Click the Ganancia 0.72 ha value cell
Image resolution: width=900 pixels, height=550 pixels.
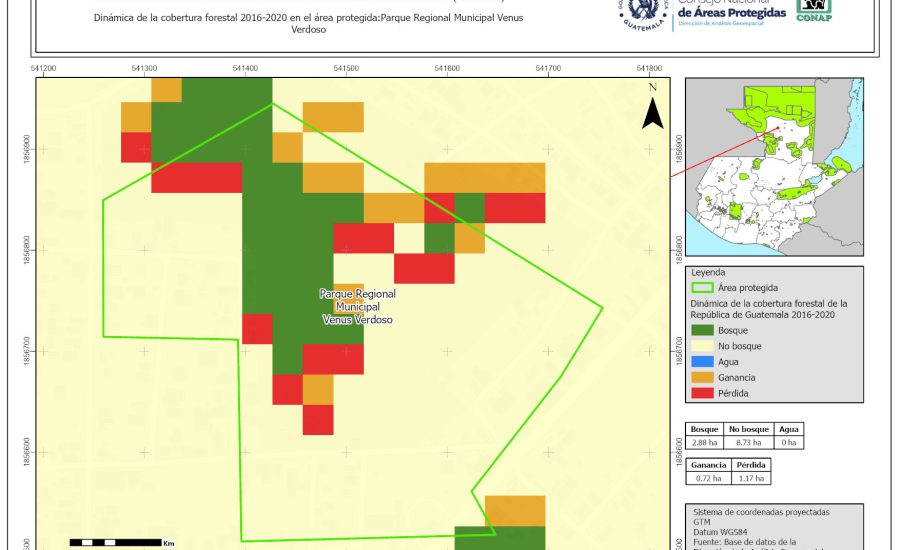click(709, 479)
